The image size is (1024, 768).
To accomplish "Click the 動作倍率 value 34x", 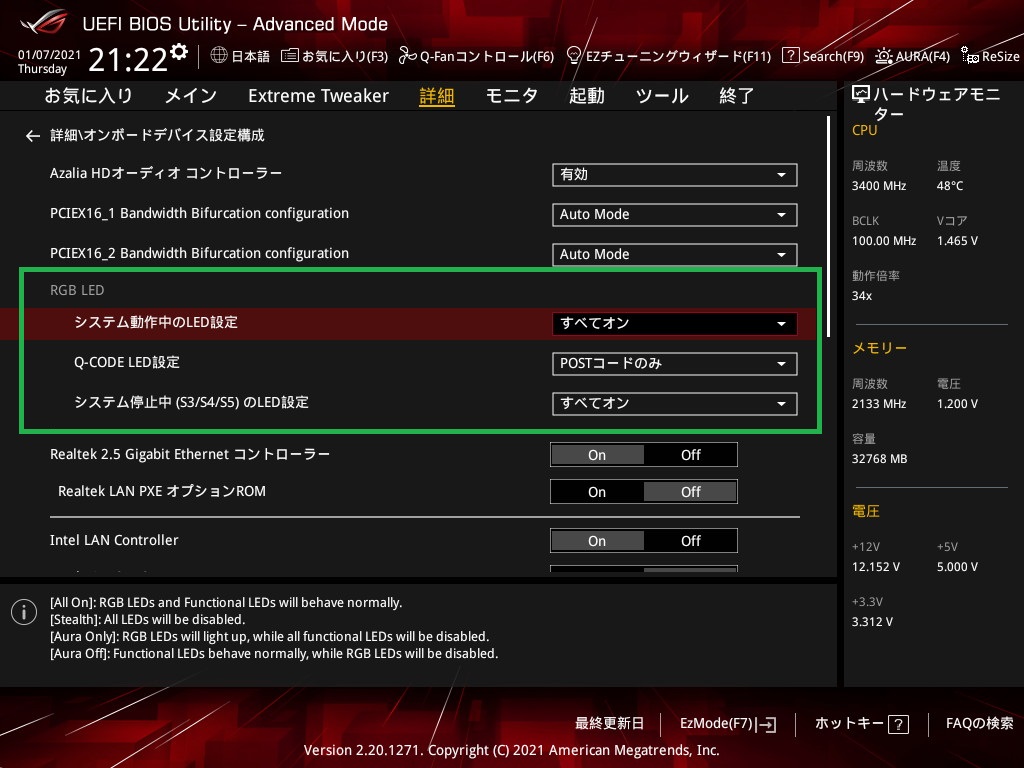I will 862,296.
